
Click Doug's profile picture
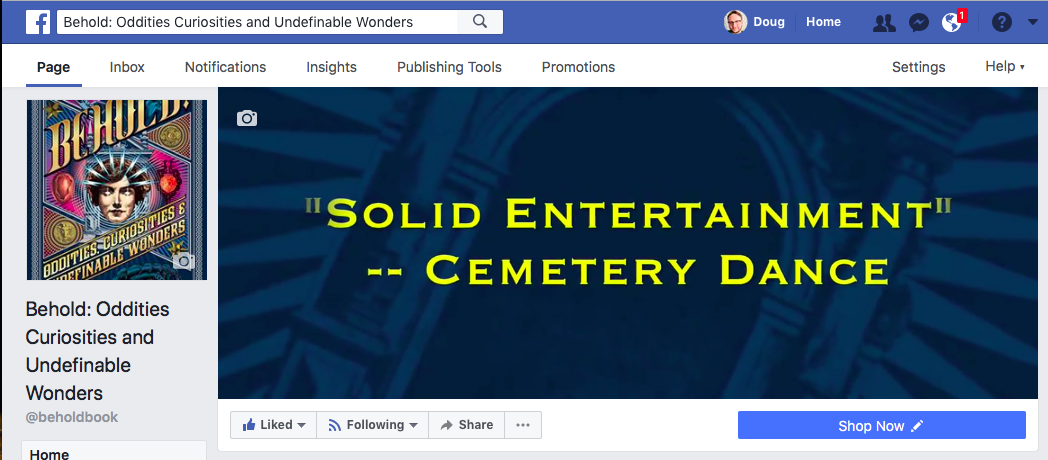point(735,22)
